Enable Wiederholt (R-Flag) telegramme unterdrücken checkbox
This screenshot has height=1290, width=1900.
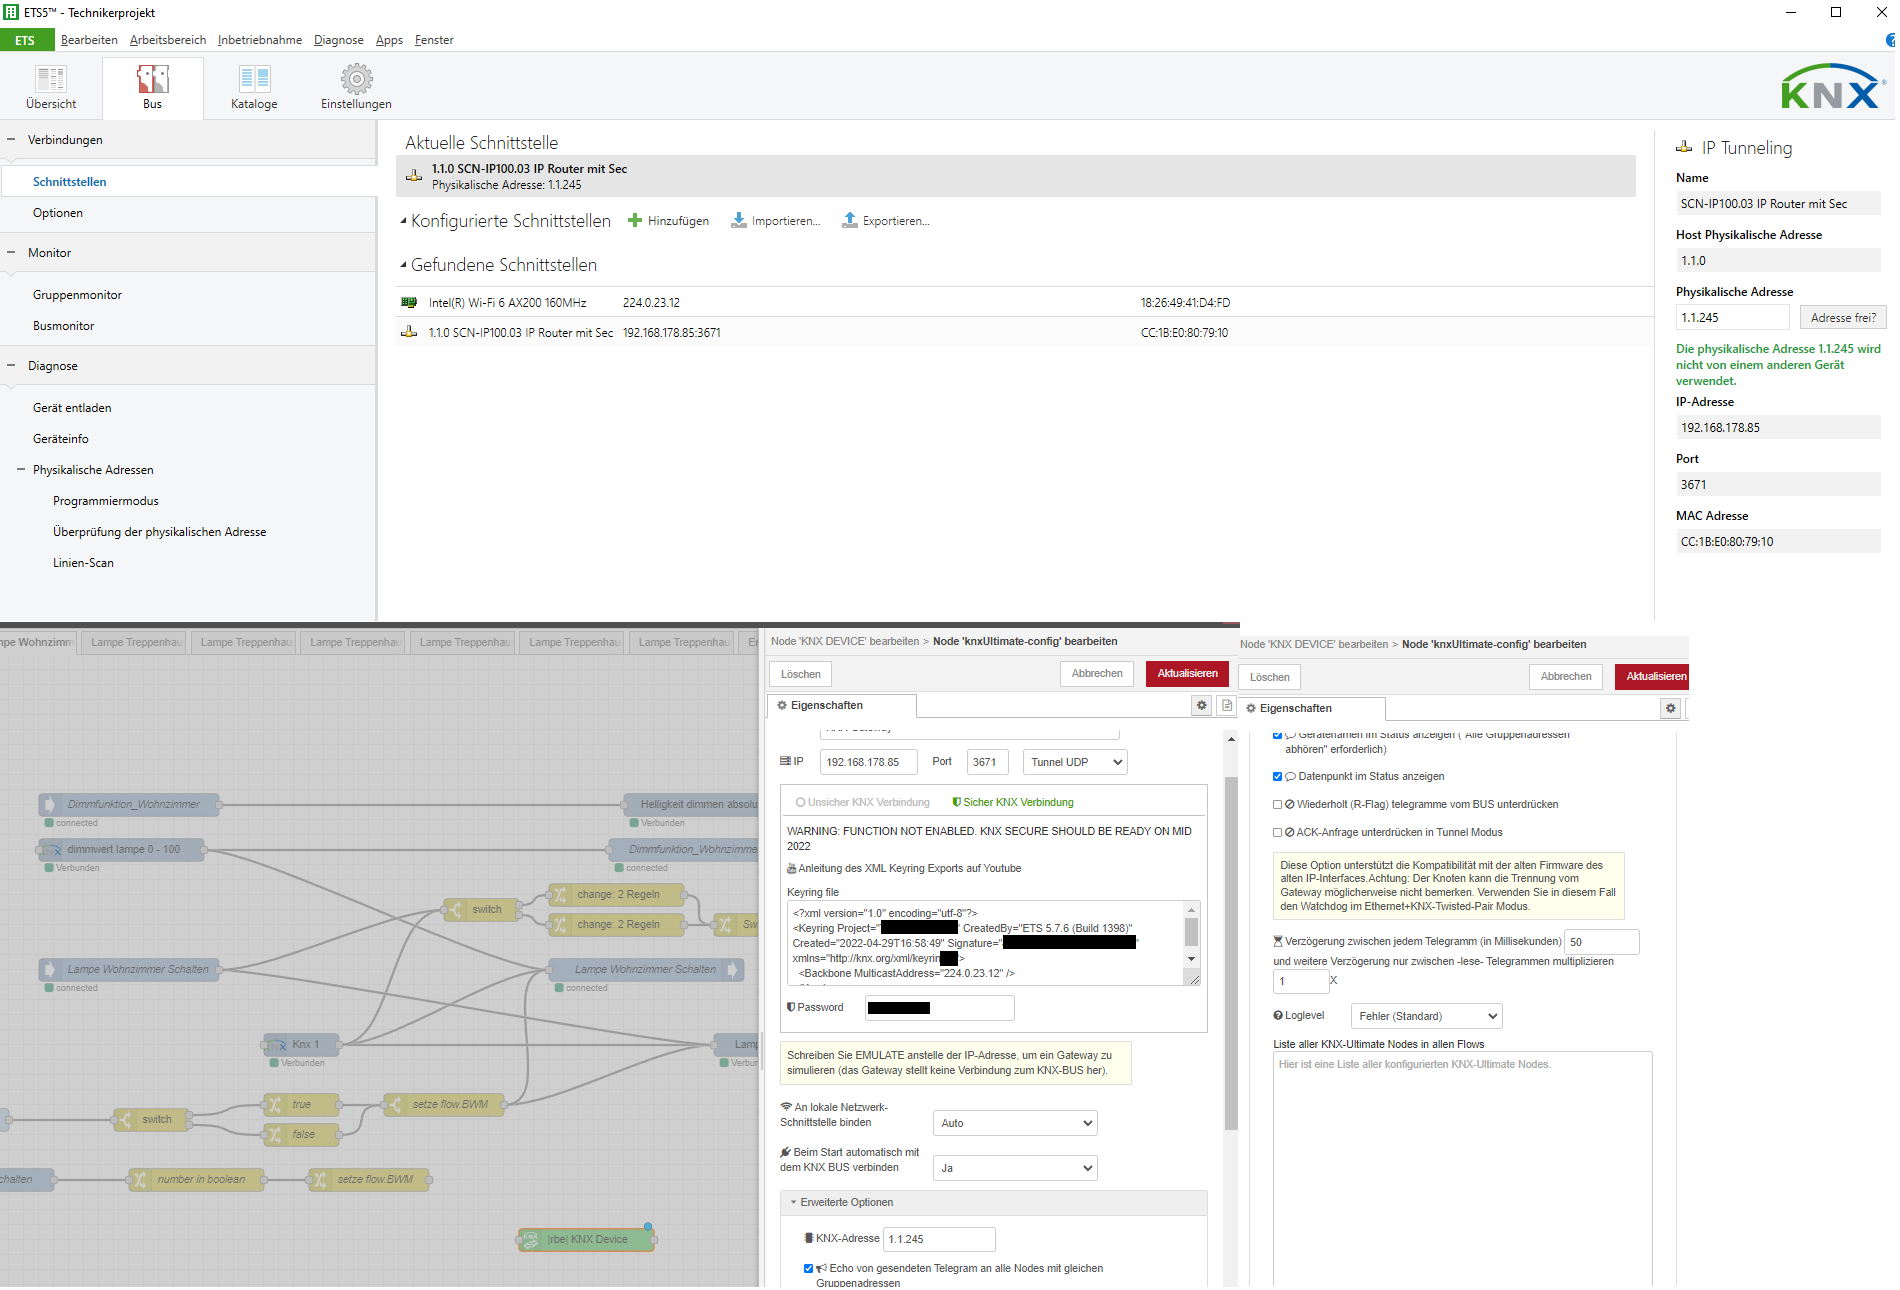pos(1277,804)
